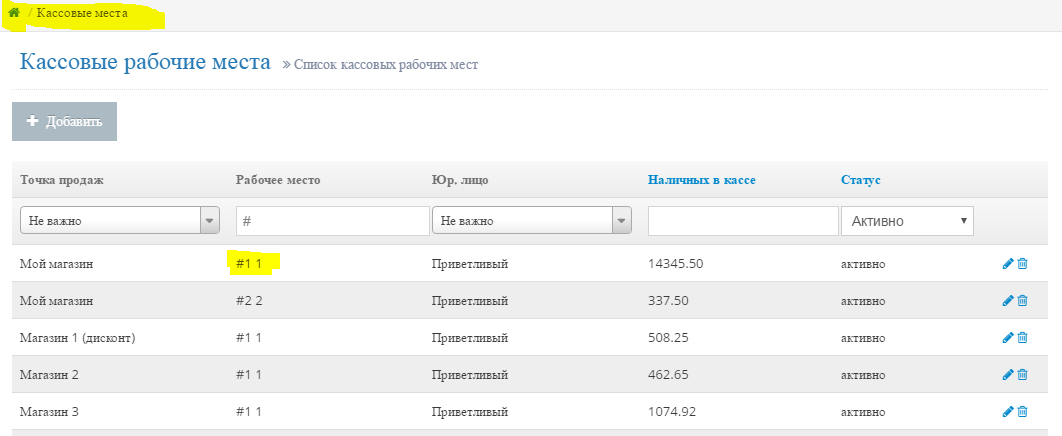The image size is (1062, 436).
Task: Open the Статус filter dropdown set to Активно
Action: coord(907,221)
